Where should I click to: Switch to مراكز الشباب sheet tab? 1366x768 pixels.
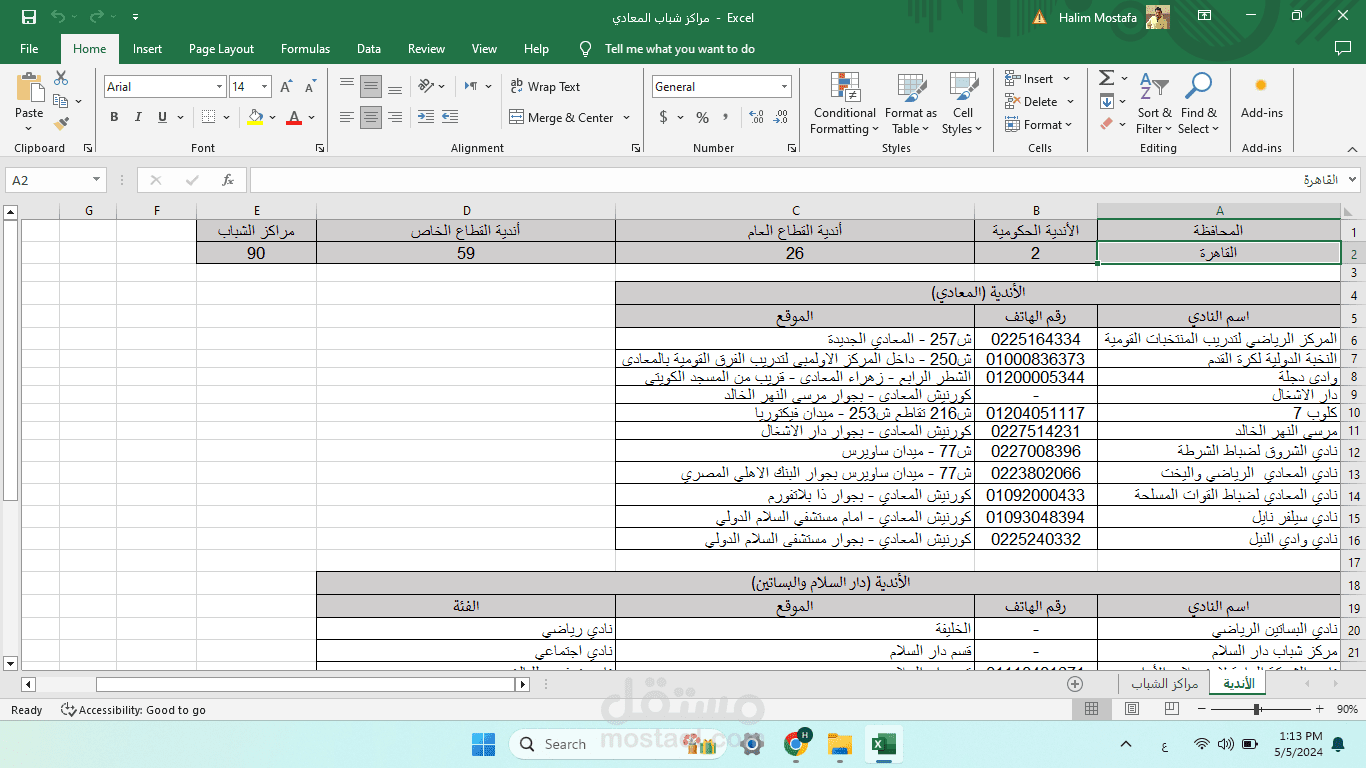(1164, 684)
